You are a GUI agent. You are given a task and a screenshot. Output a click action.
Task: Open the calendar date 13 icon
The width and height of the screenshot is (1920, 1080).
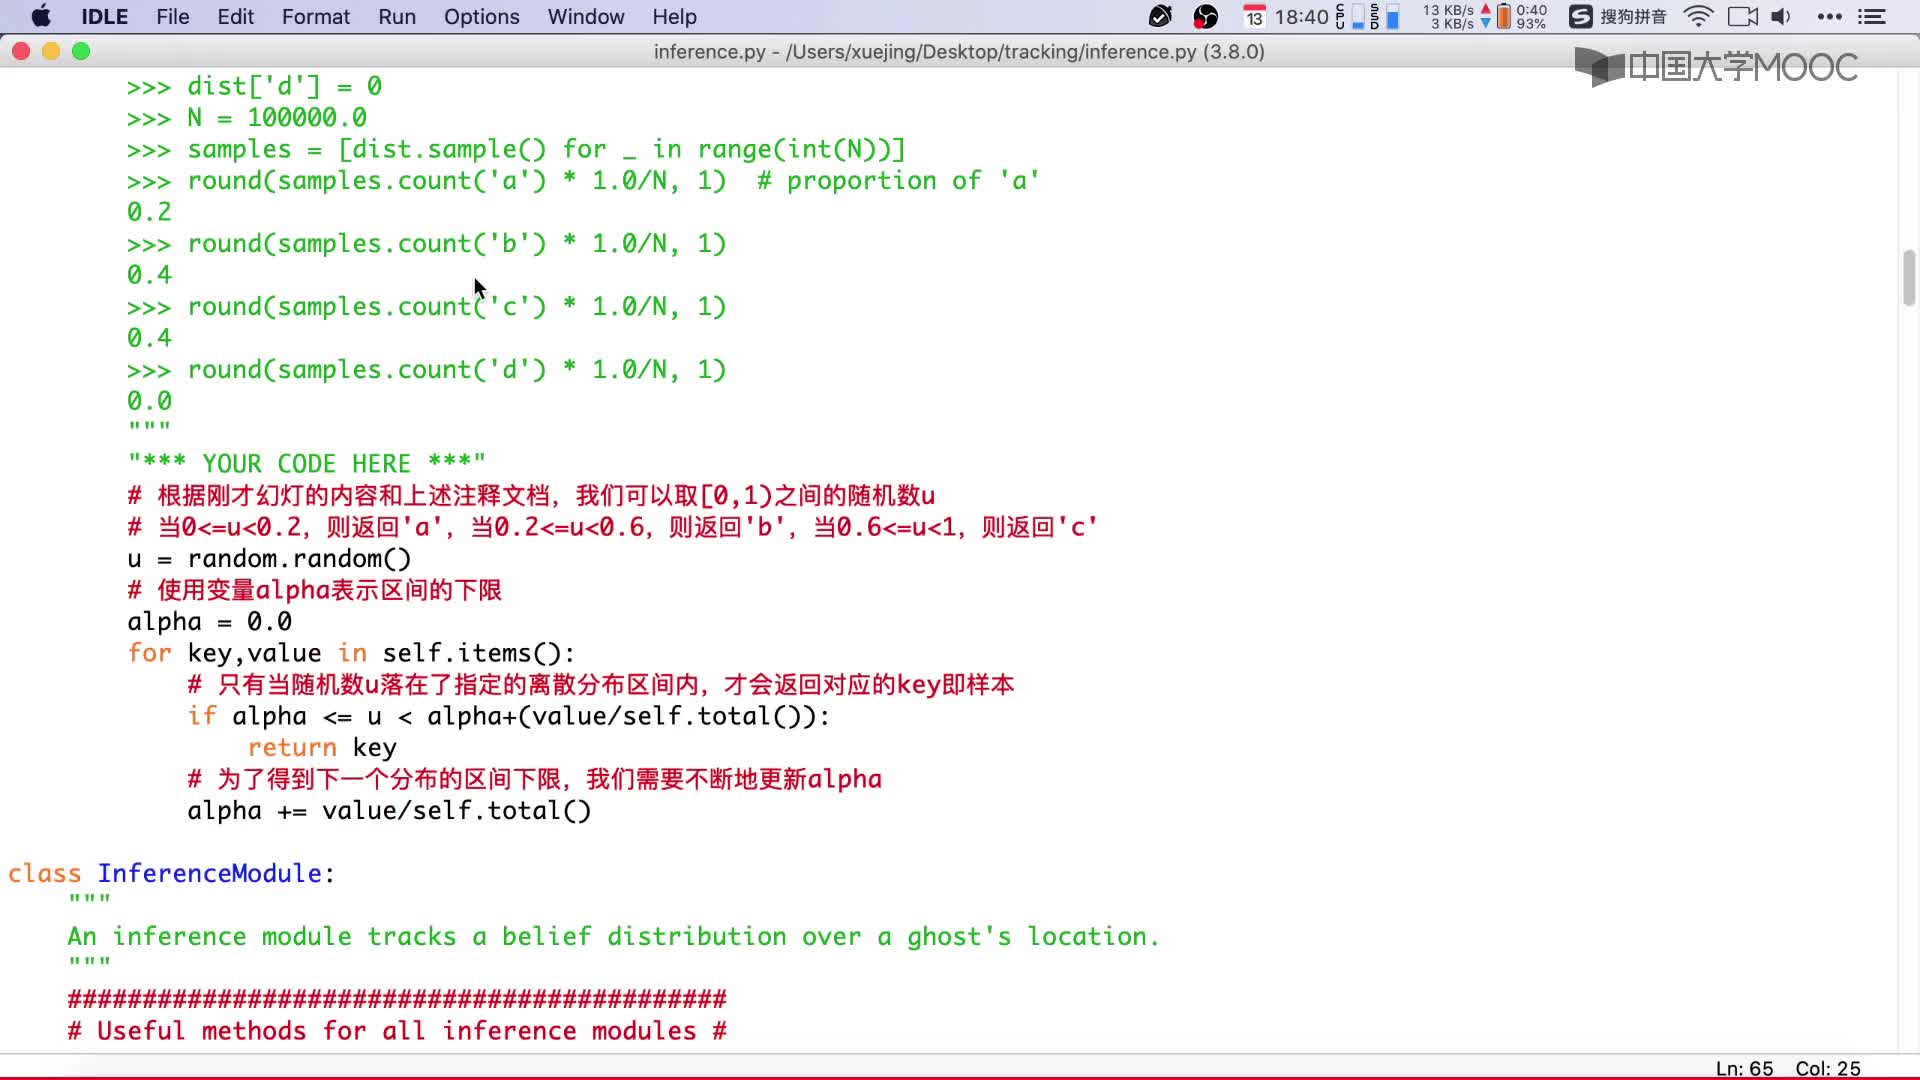(1254, 17)
